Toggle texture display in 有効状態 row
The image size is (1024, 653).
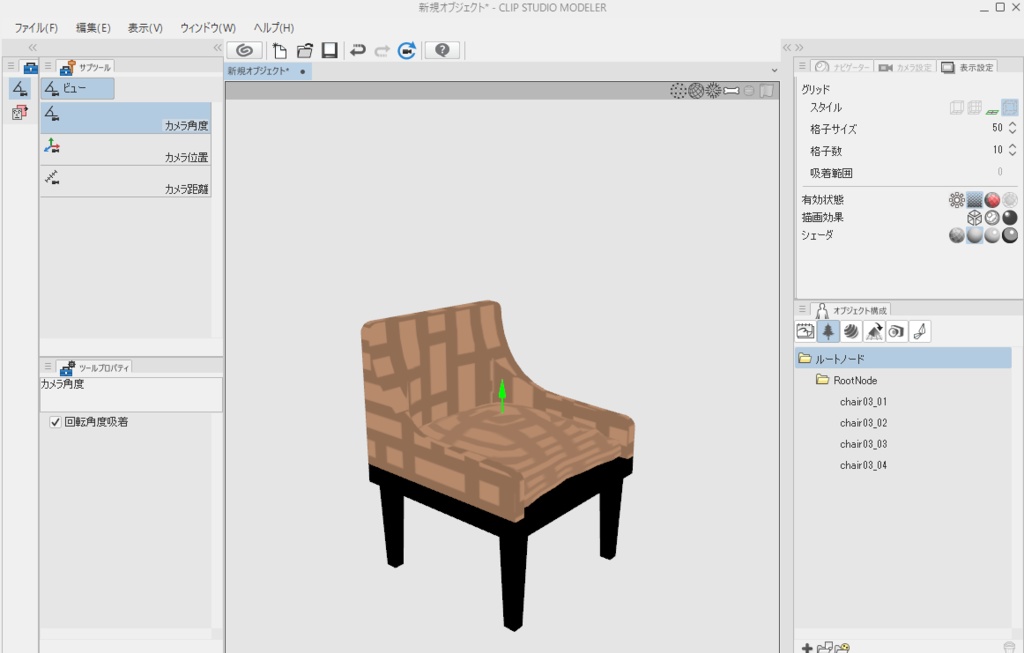pyautogui.click(x=974, y=200)
